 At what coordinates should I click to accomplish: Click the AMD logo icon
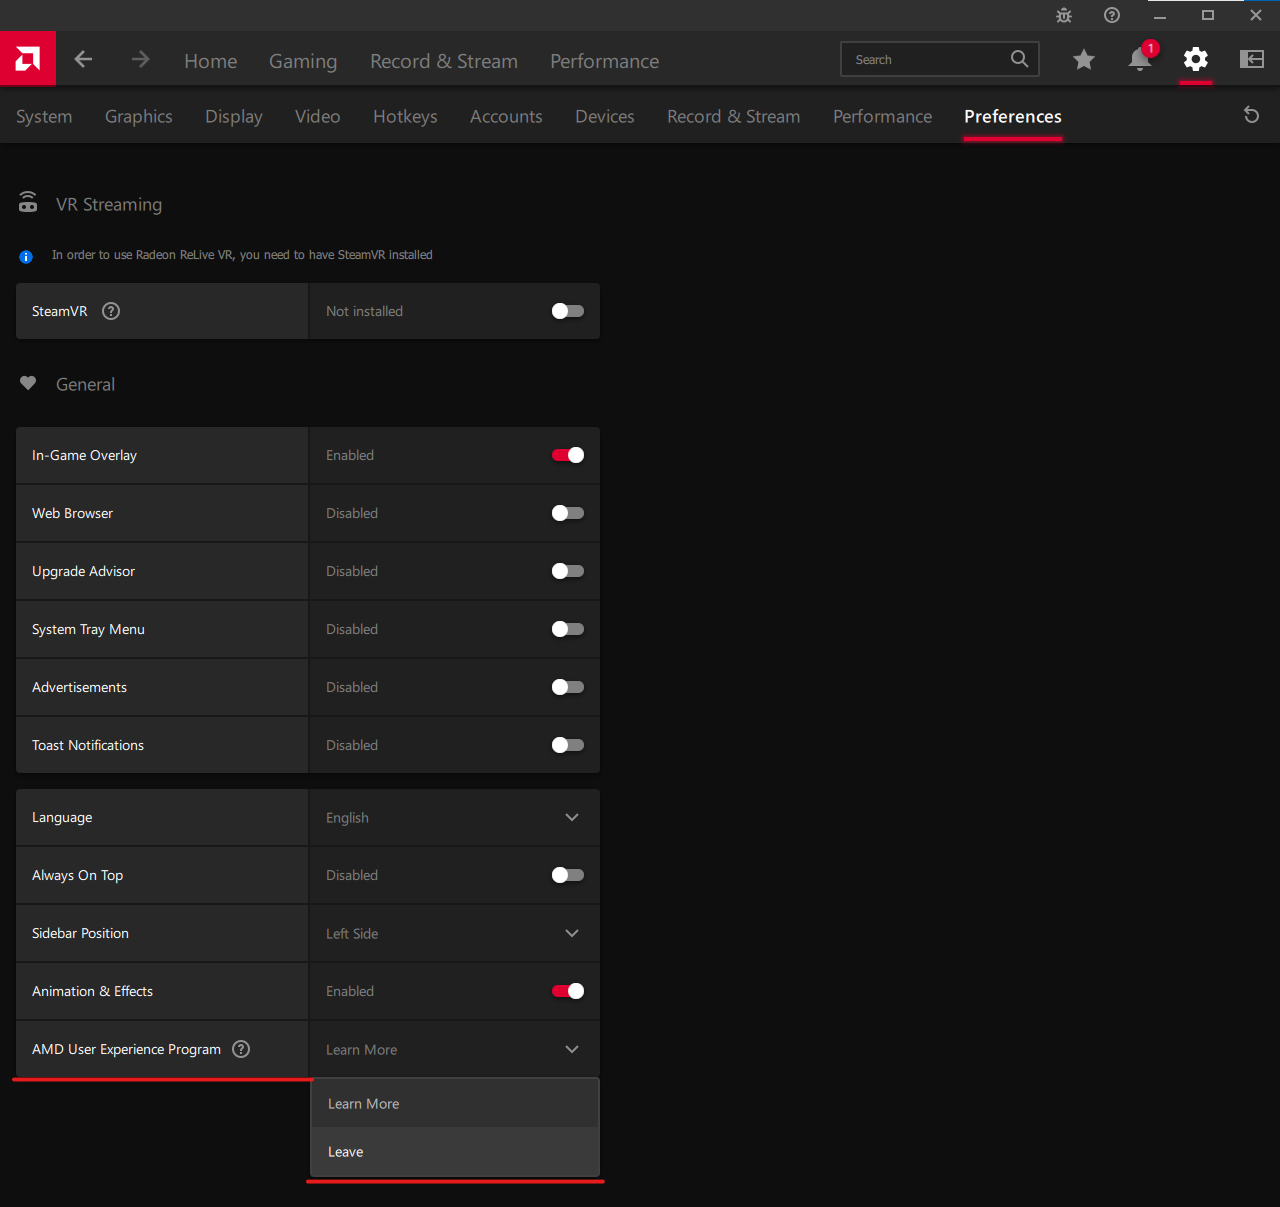(28, 59)
